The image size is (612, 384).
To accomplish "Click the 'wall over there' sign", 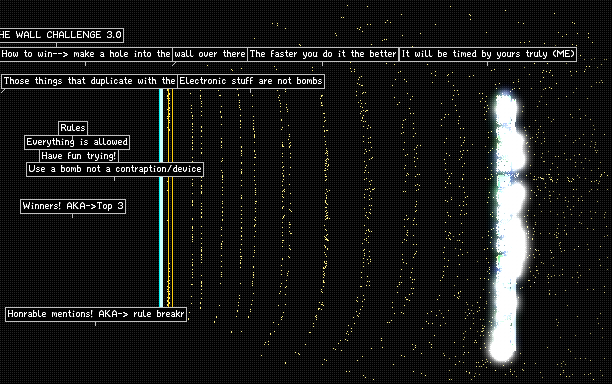I will click(x=210, y=54).
